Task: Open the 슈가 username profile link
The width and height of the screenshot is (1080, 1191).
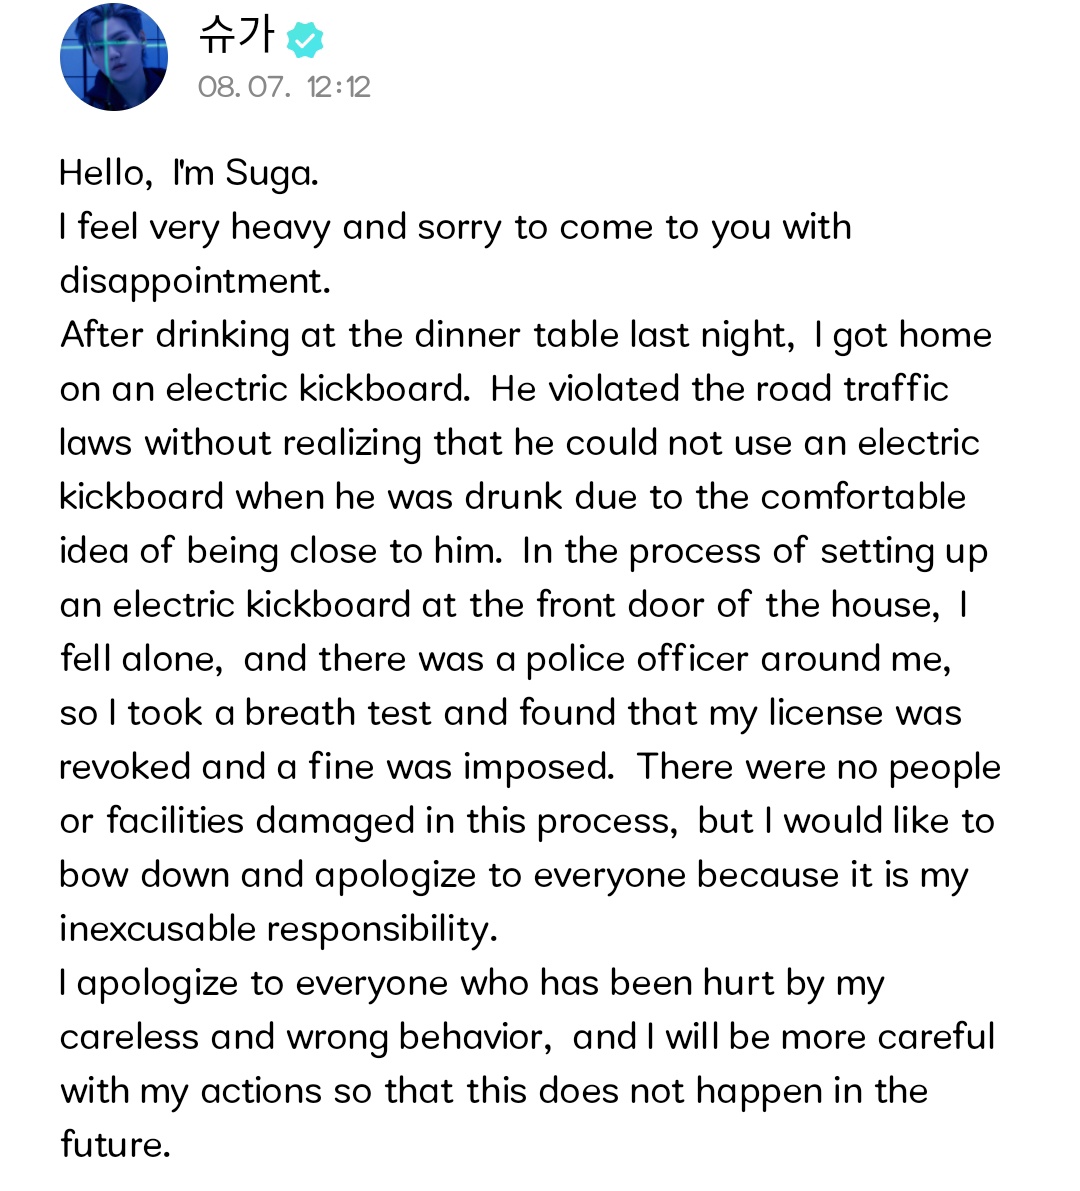Action: (x=235, y=36)
